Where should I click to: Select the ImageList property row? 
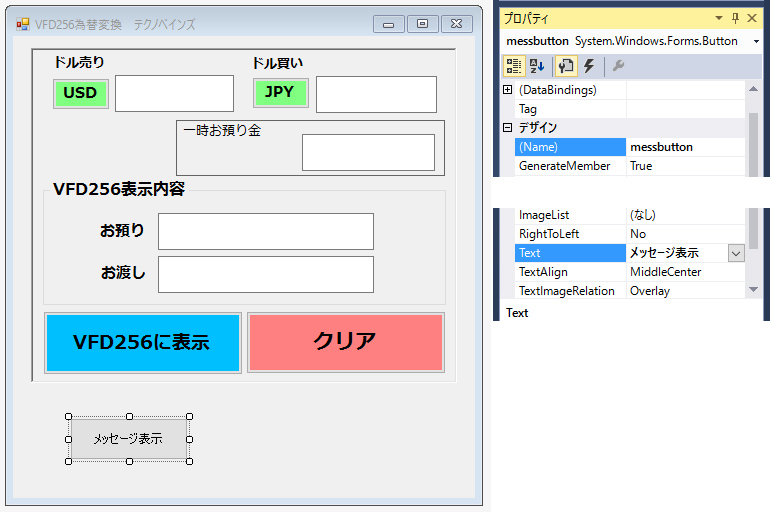pyautogui.click(x=630, y=215)
